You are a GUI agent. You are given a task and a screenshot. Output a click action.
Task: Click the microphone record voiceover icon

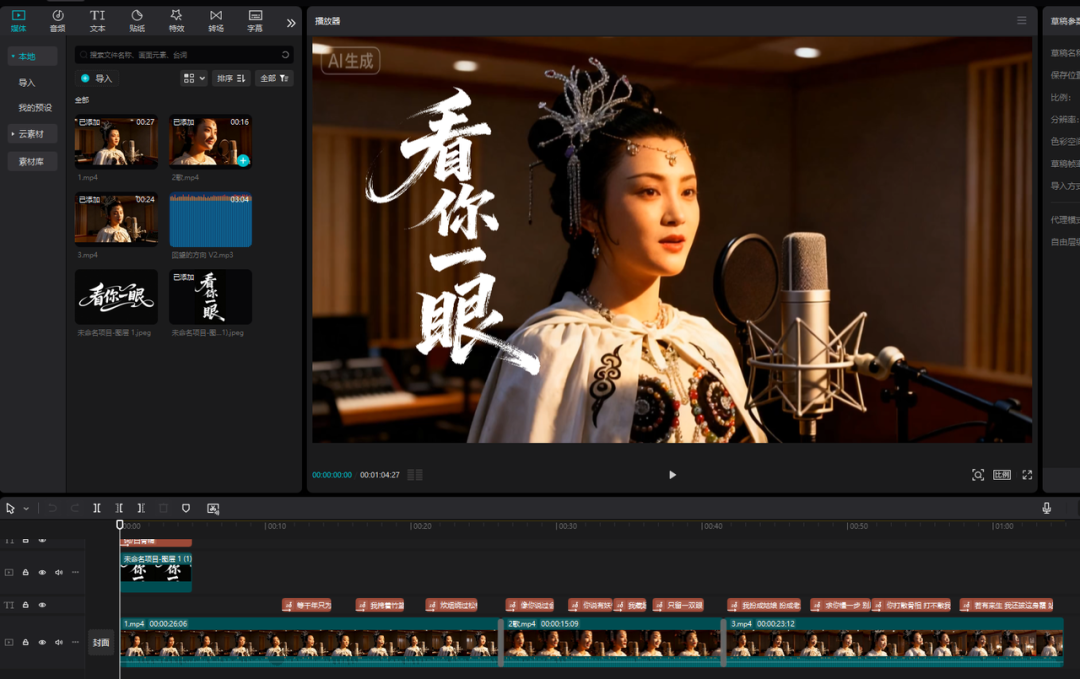pyautogui.click(x=1046, y=508)
